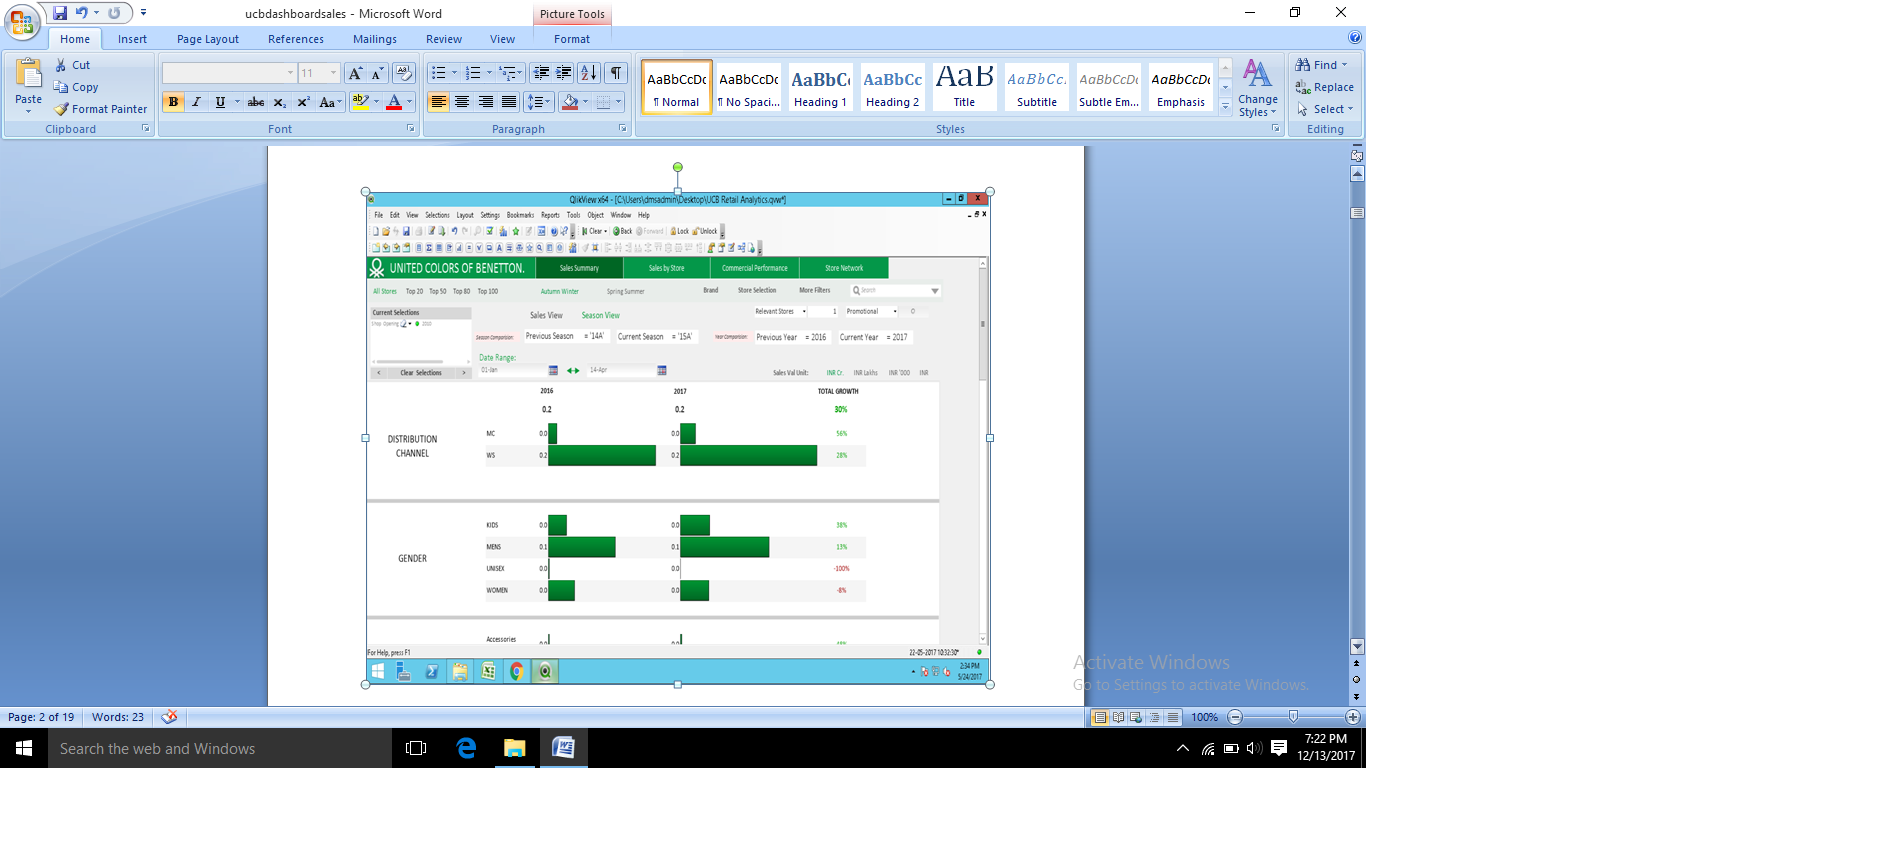Viewport: 1894px width, 854px height.
Task: Open the Office Button menu
Action: [x=21, y=20]
